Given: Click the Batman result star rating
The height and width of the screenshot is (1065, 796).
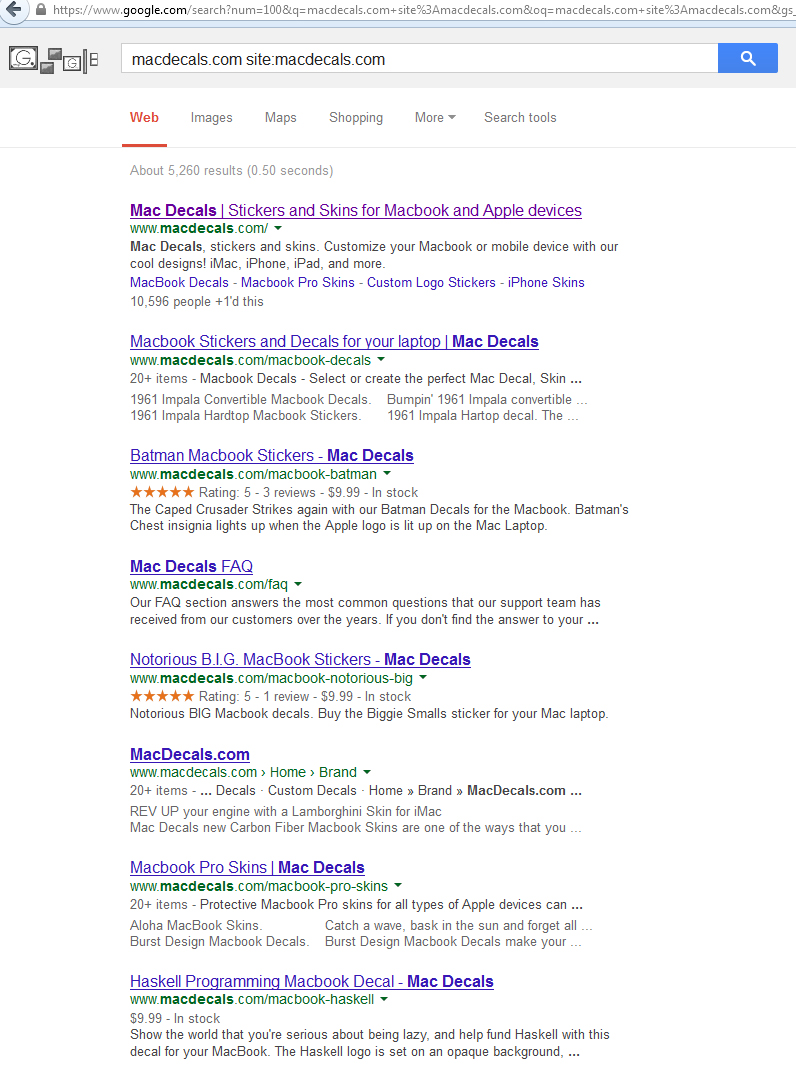Looking at the screenshot, I should (x=162, y=492).
